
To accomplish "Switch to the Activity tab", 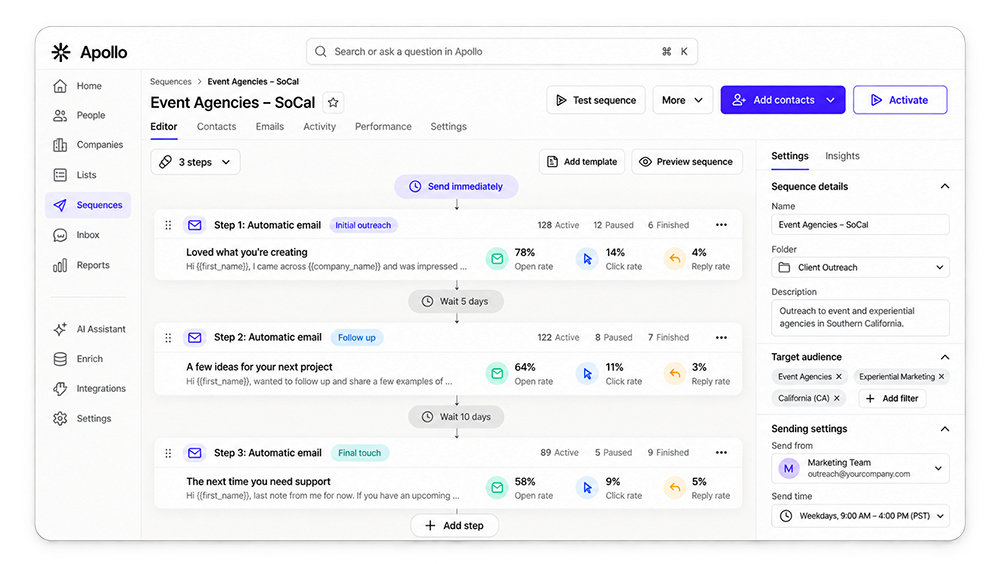I will (x=320, y=126).
